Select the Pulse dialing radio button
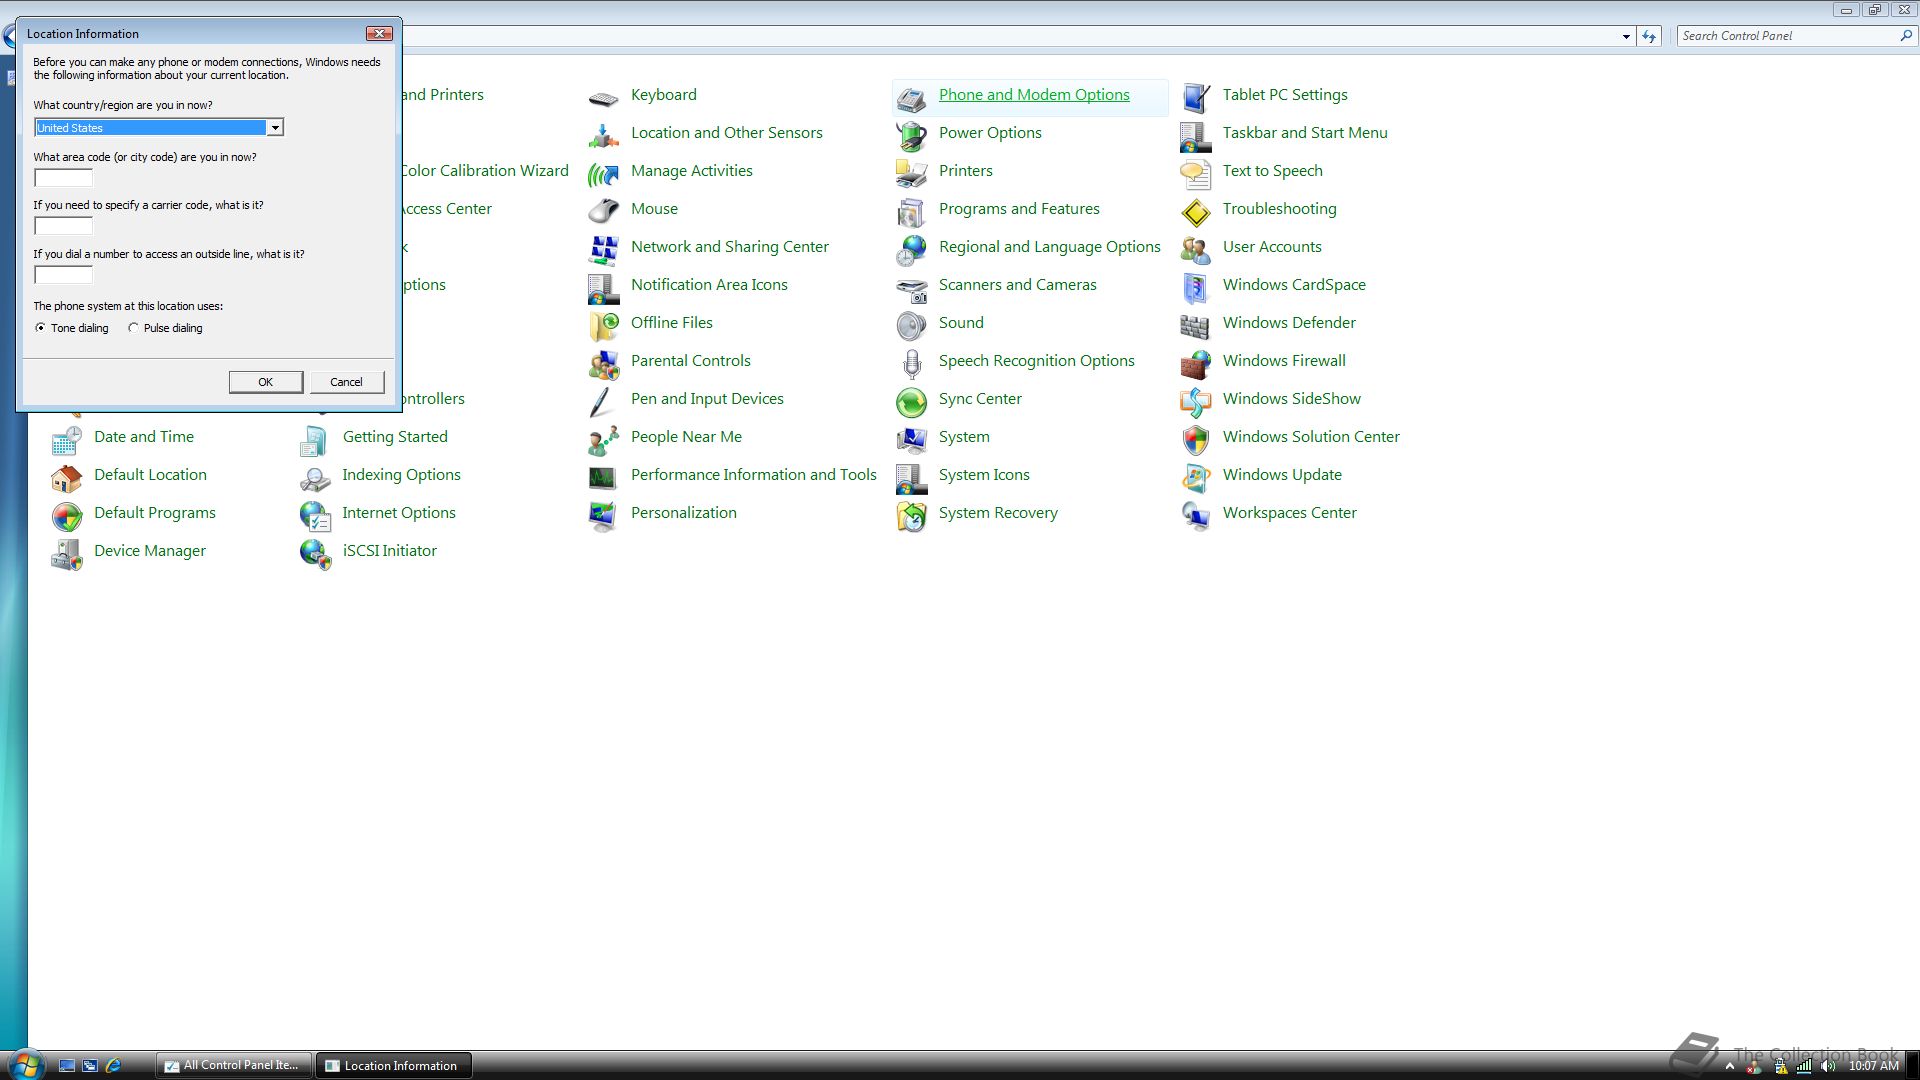1920x1080 pixels. [x=133, y=327]
